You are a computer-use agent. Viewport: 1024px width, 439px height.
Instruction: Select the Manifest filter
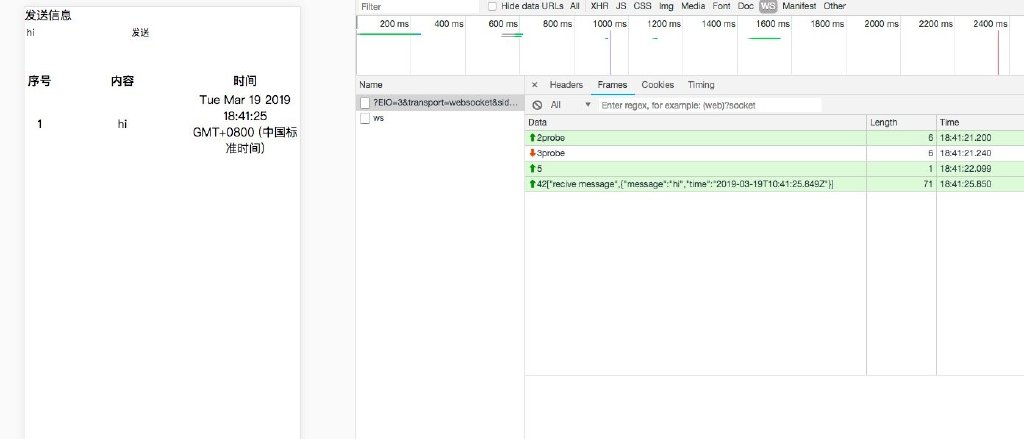(799, 6)
